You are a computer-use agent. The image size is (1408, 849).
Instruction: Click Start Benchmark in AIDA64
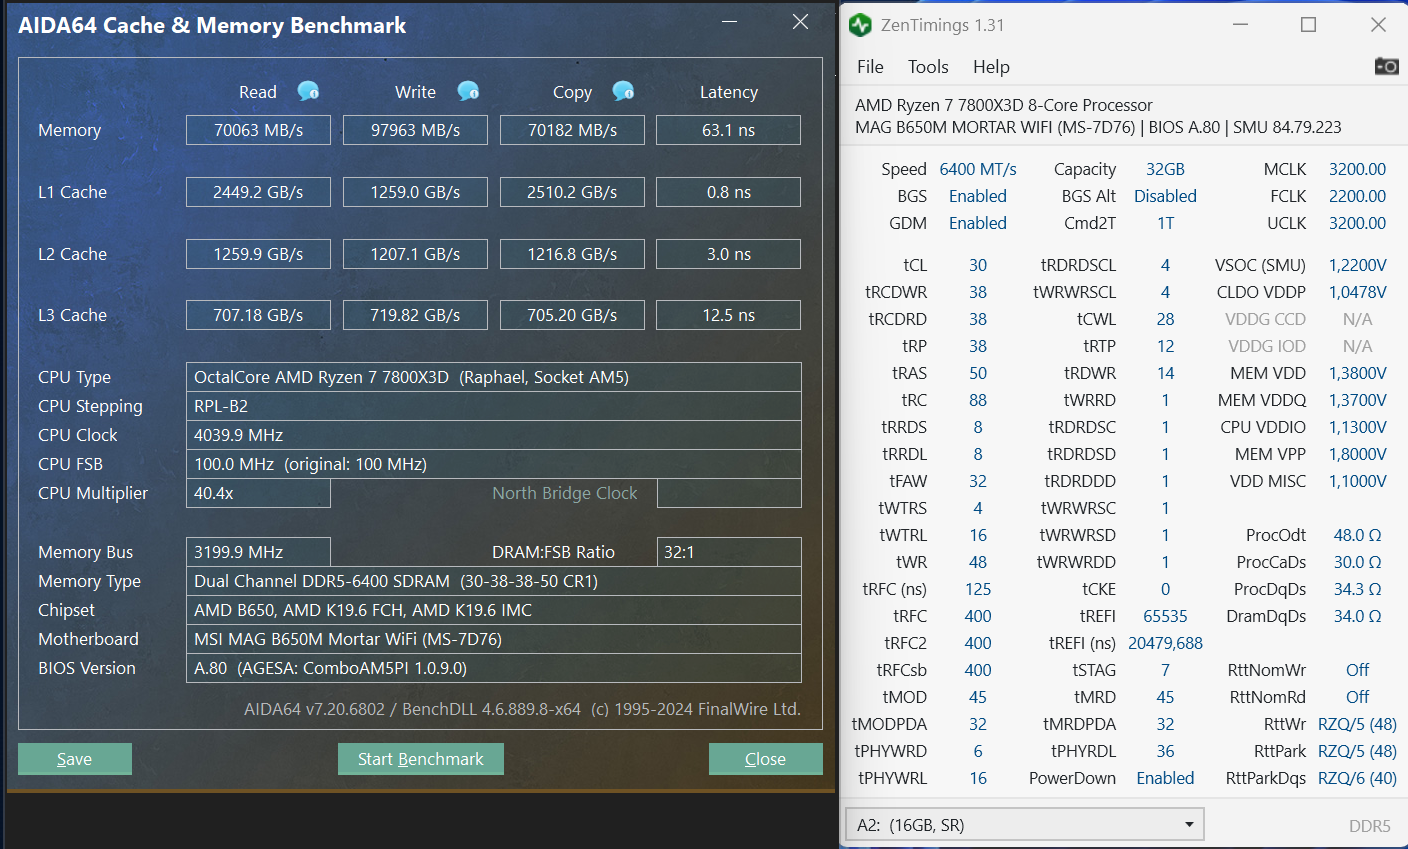(421, 759)
